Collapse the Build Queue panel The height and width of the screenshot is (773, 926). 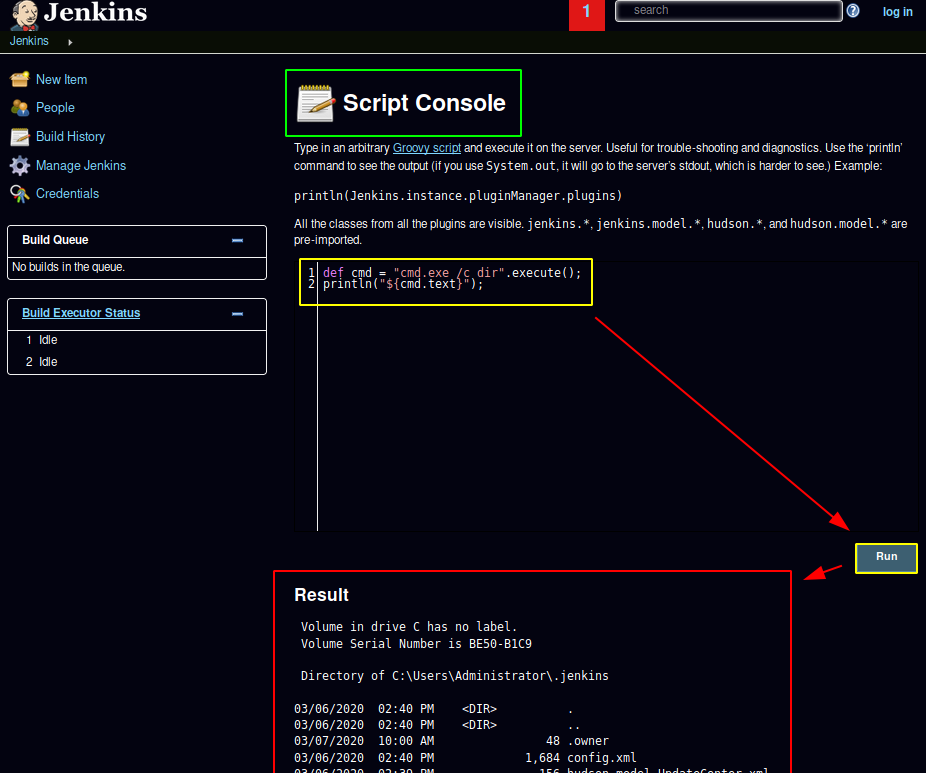[x=237, y=240]
